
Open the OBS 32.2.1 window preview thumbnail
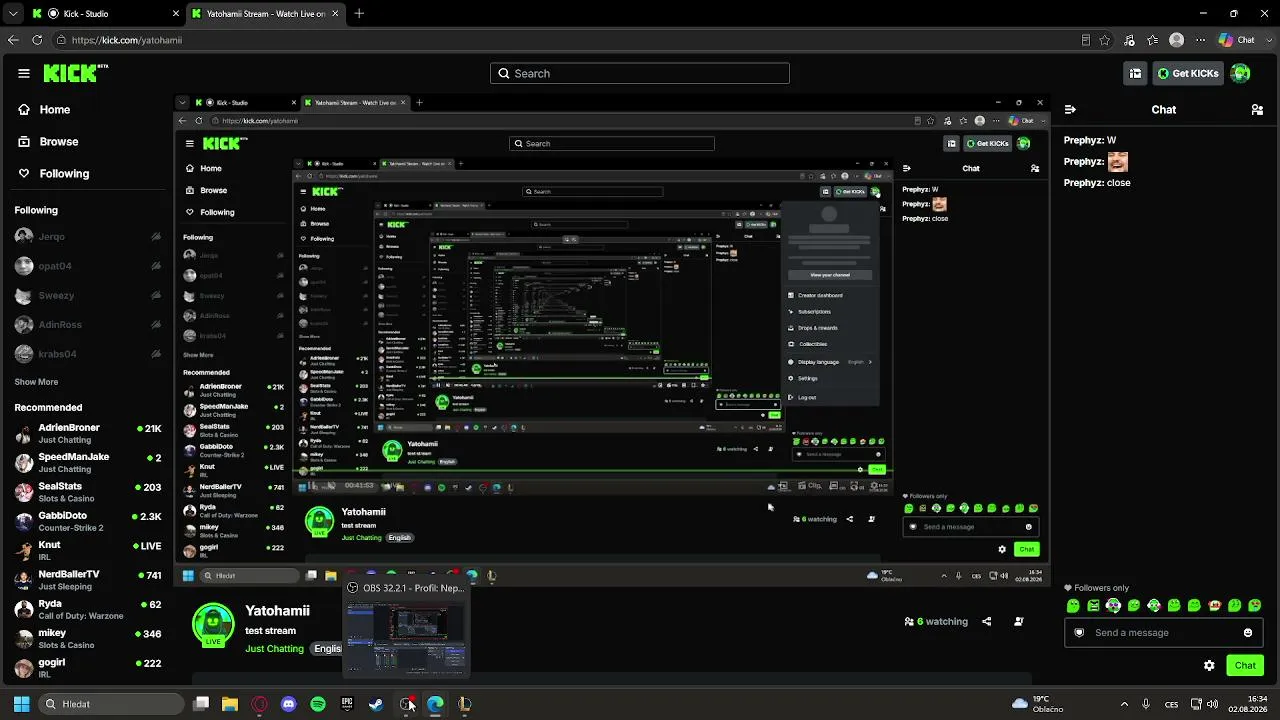pos(405,636)
